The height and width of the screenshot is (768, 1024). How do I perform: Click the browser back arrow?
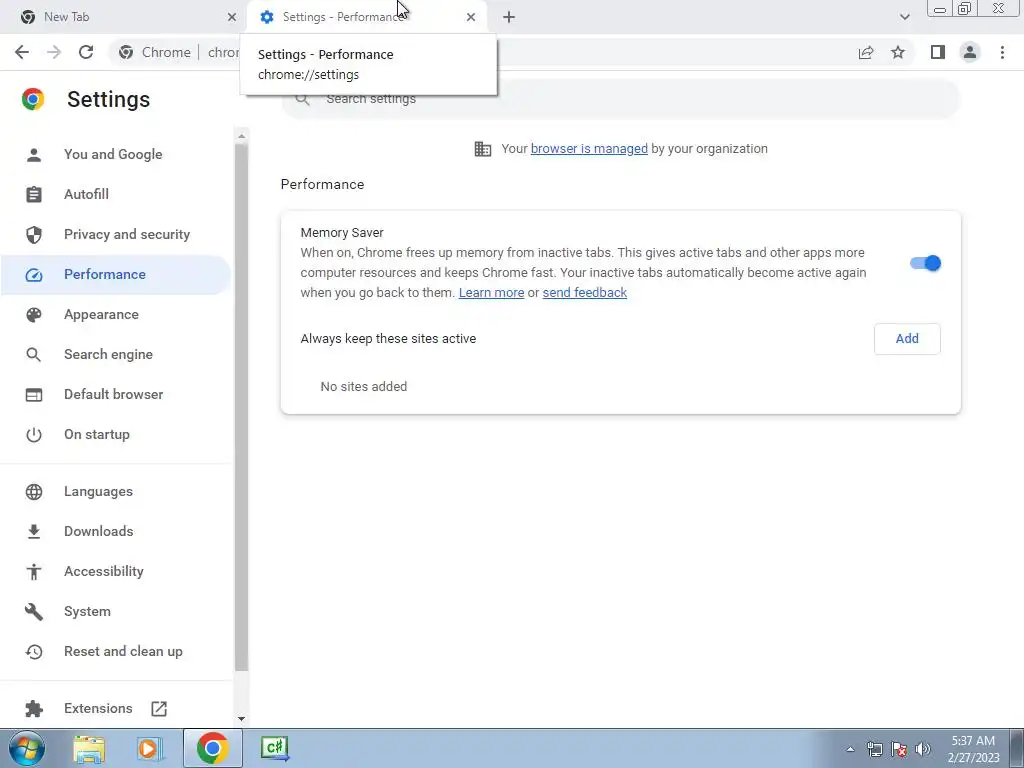tap(22, 52)
